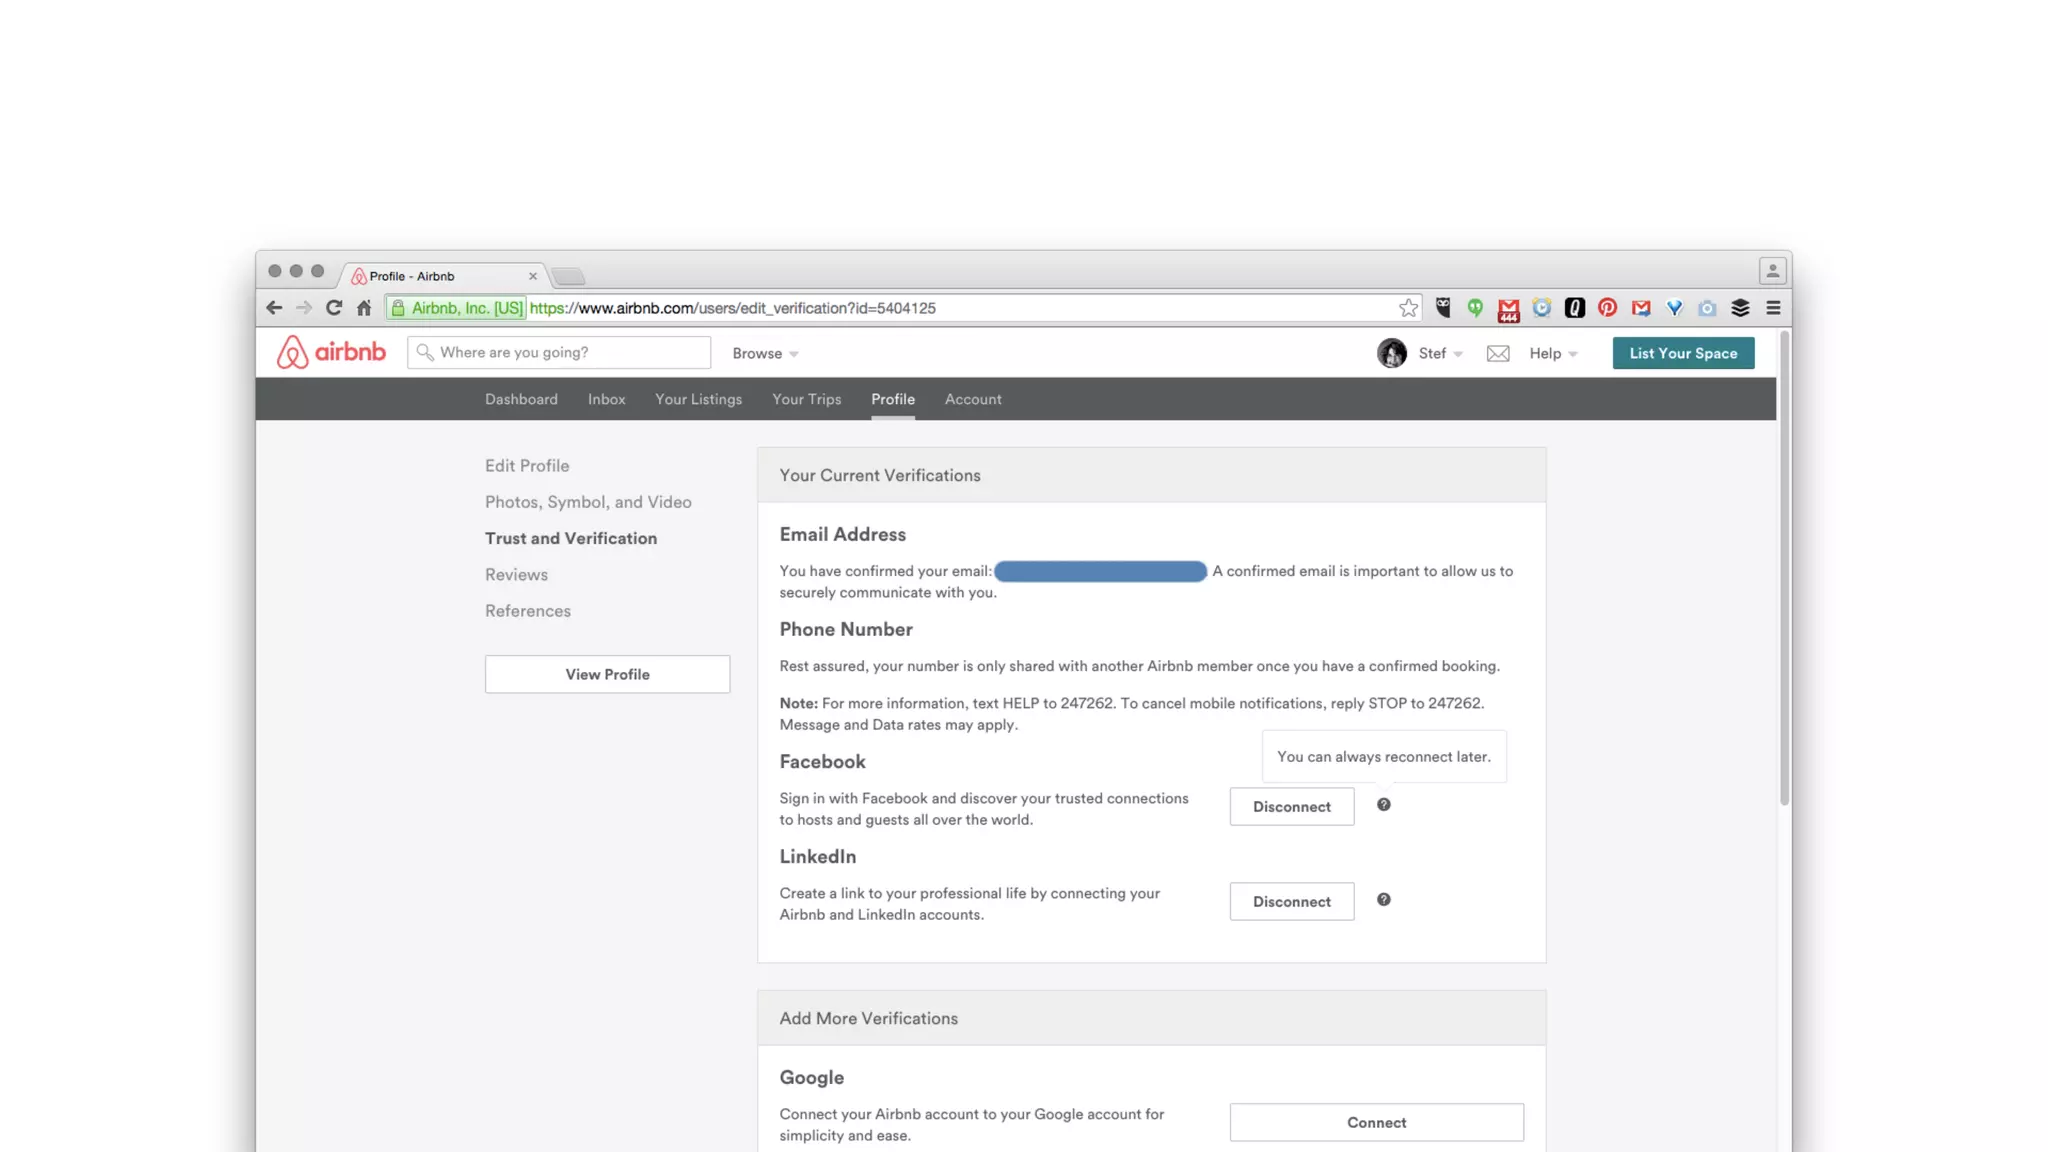
Task: Click the Facebook help question mark
Action: (1383, 805)
